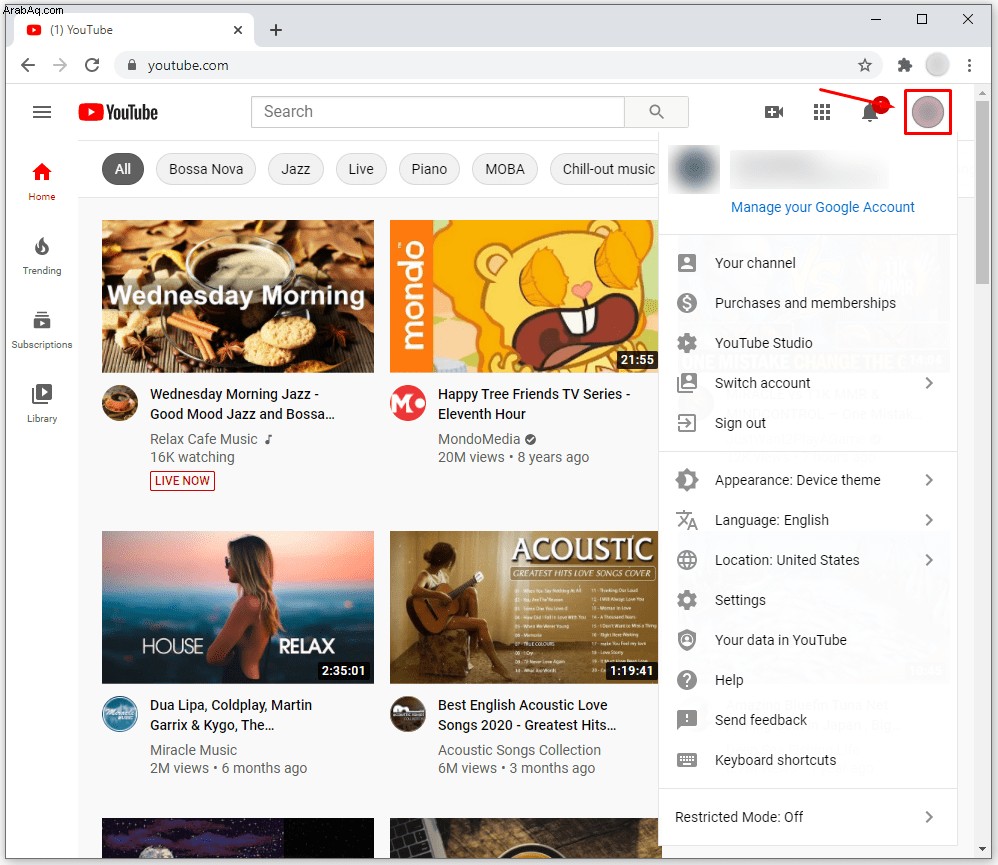998x865 pixels.
Task: Click Manage your Google Account link
Action: click(822, 207)
